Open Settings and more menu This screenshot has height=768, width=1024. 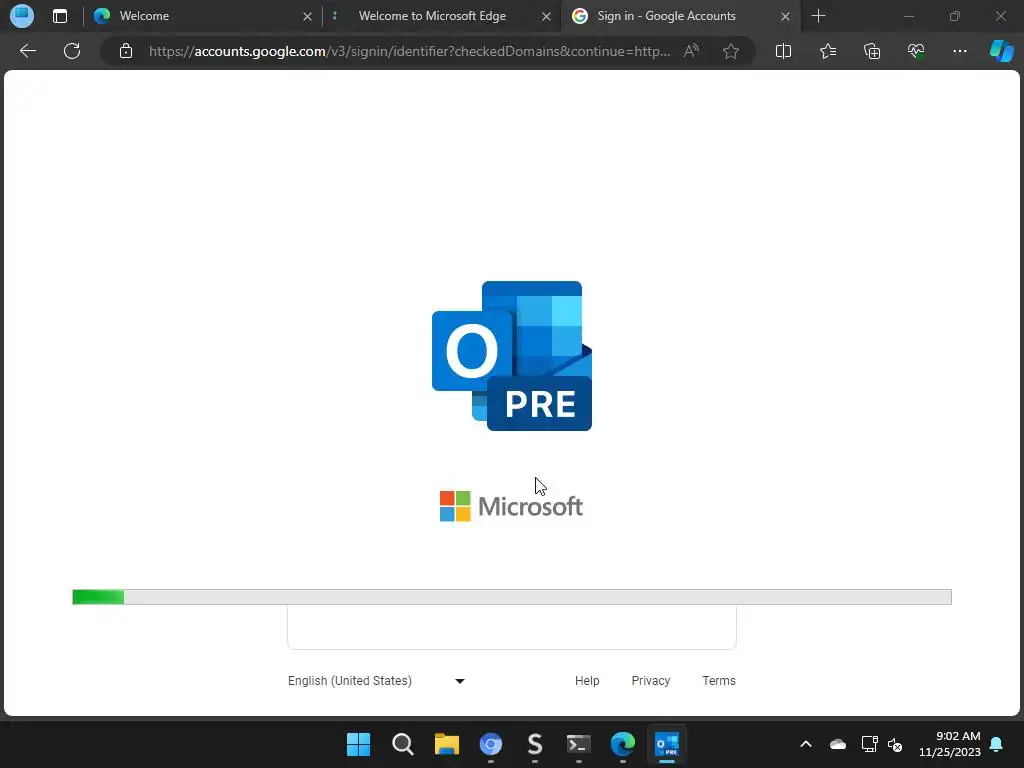(x=959, y=51)
